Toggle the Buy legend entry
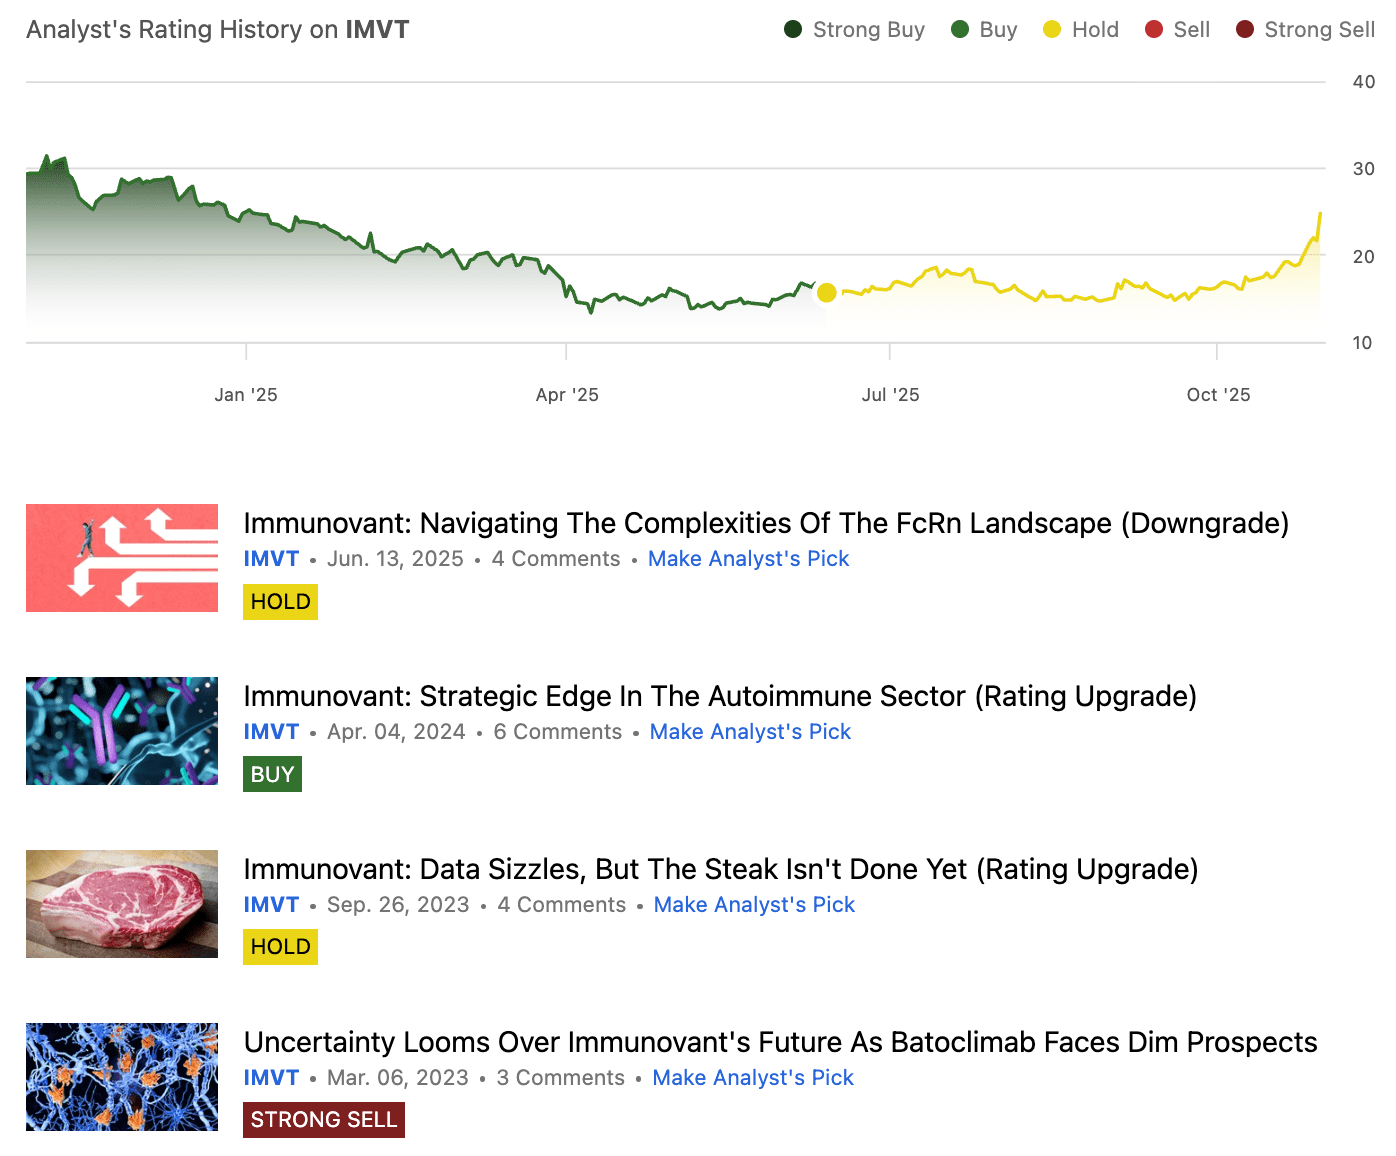This screenshot has height=1156, width=1396. 984,30
